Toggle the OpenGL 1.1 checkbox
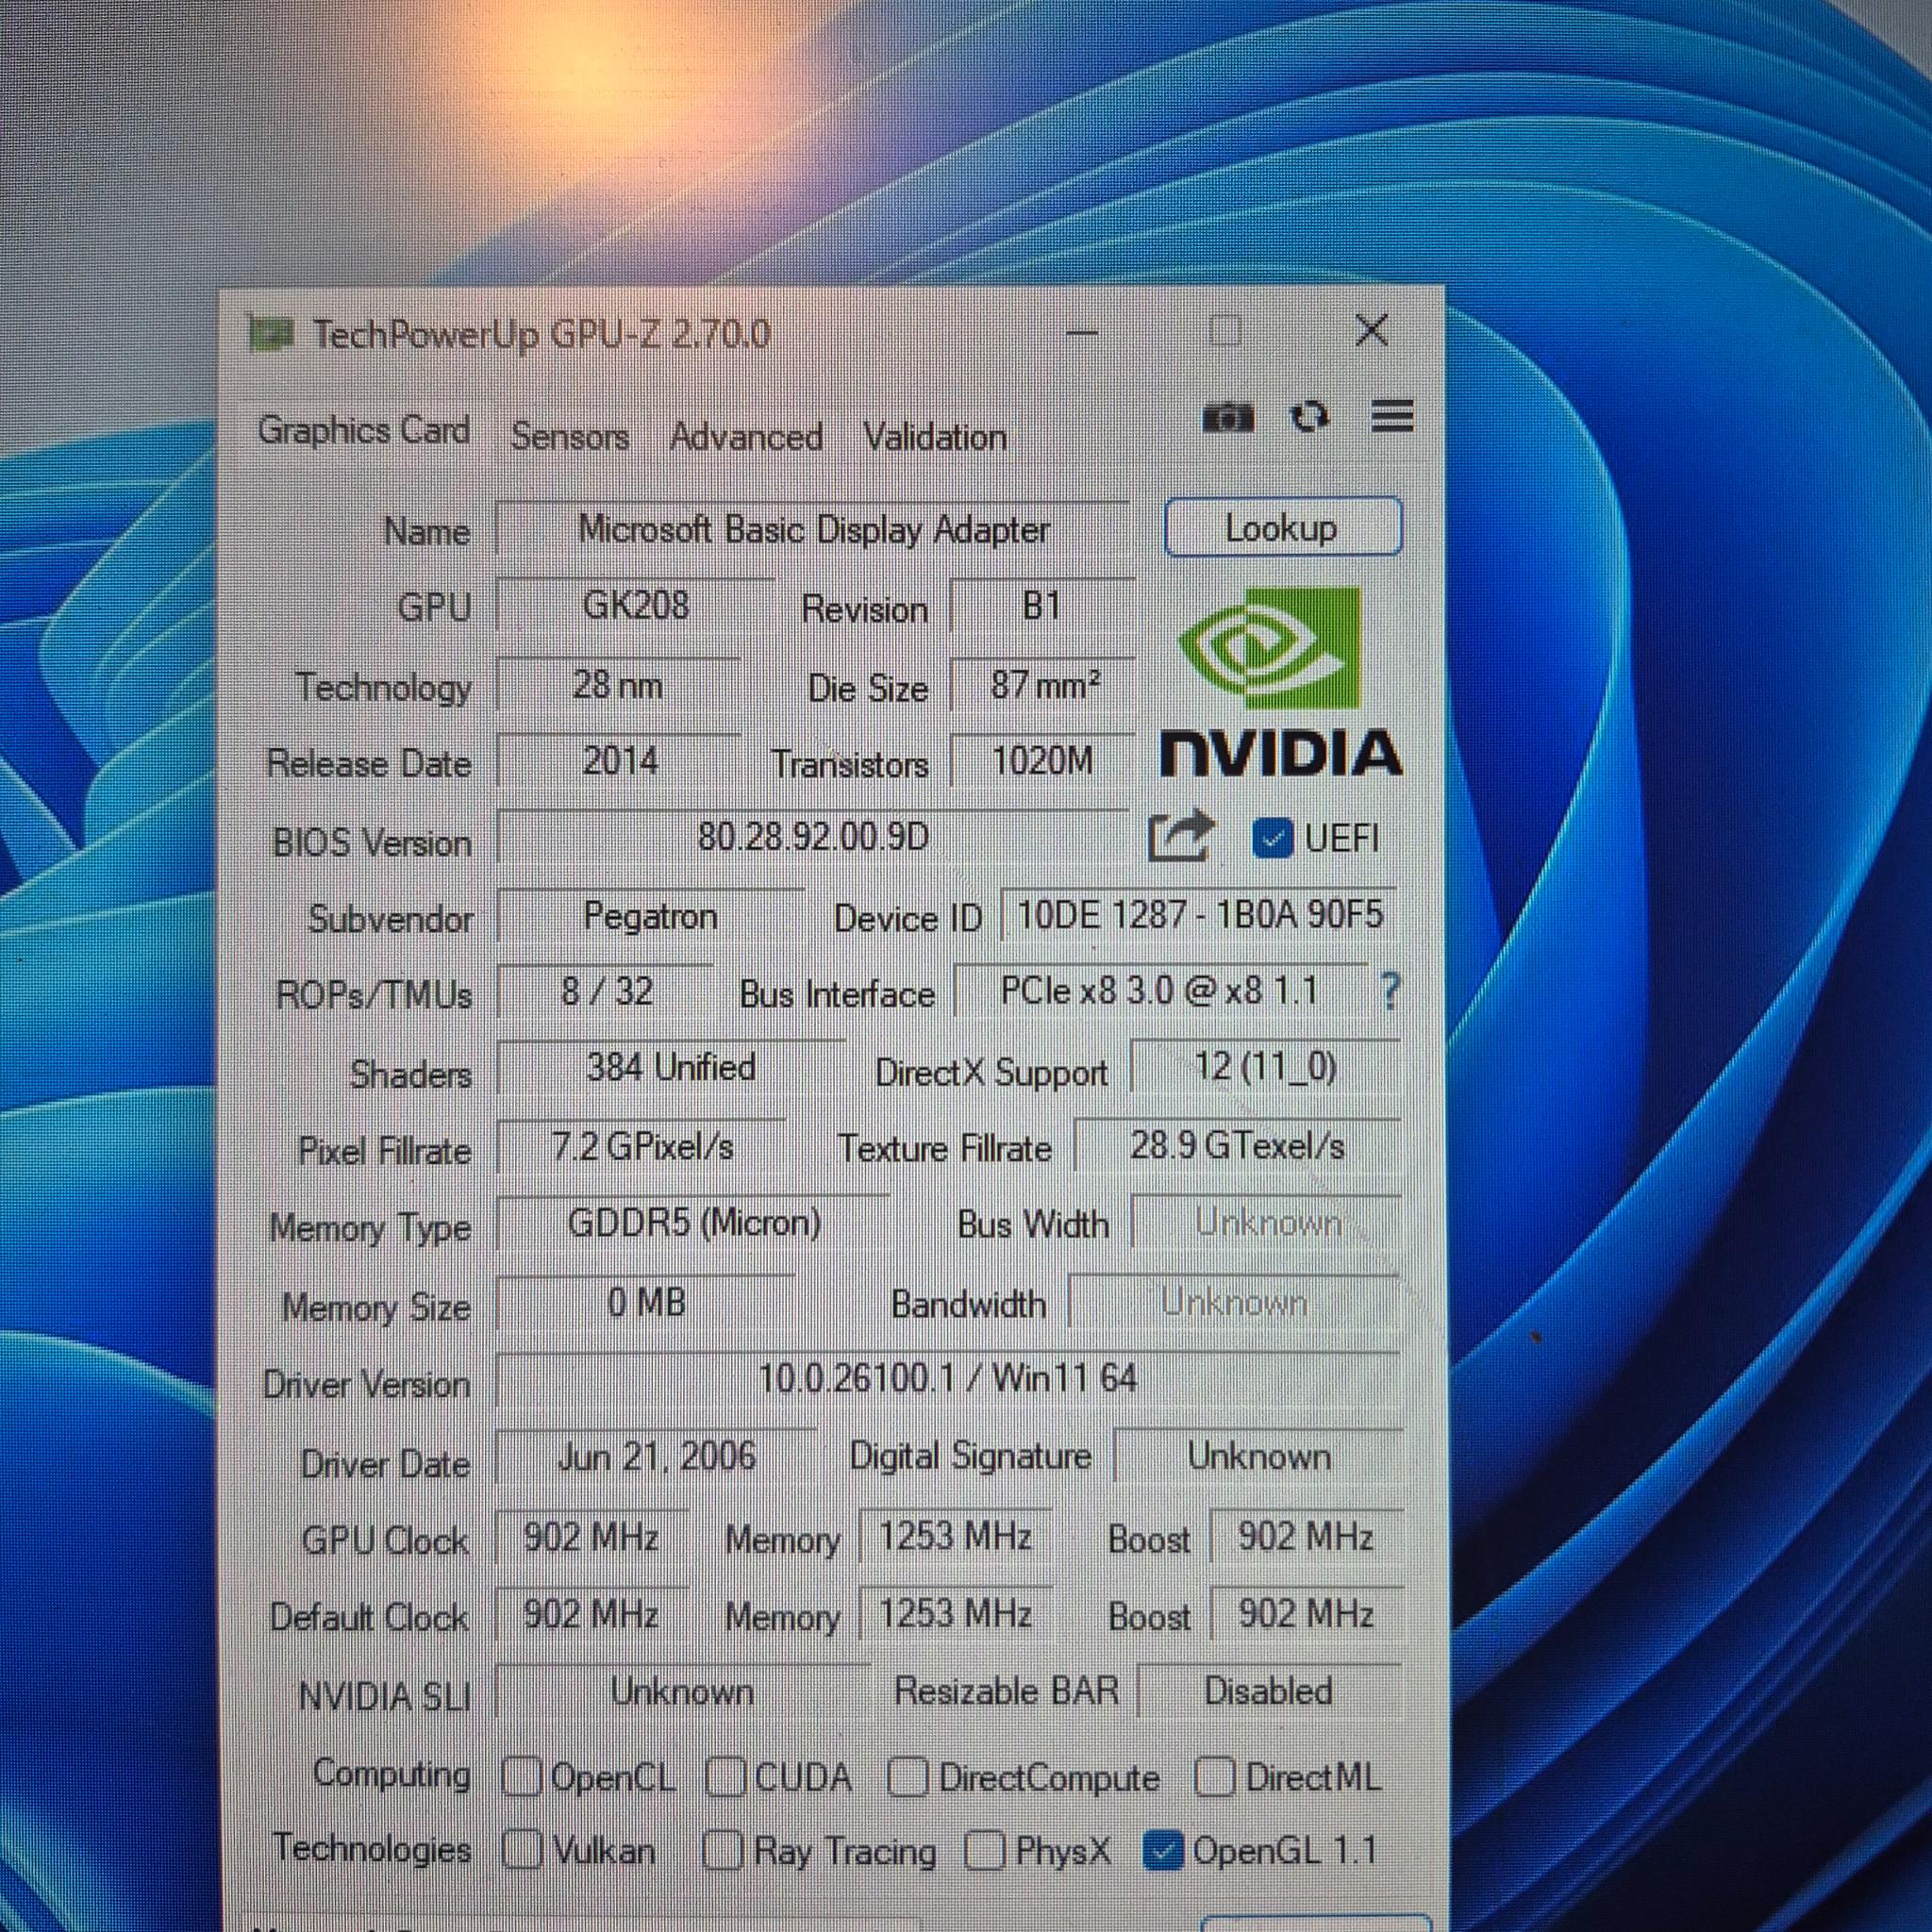1932x1932 pixels. (x=1163, y=1850)
